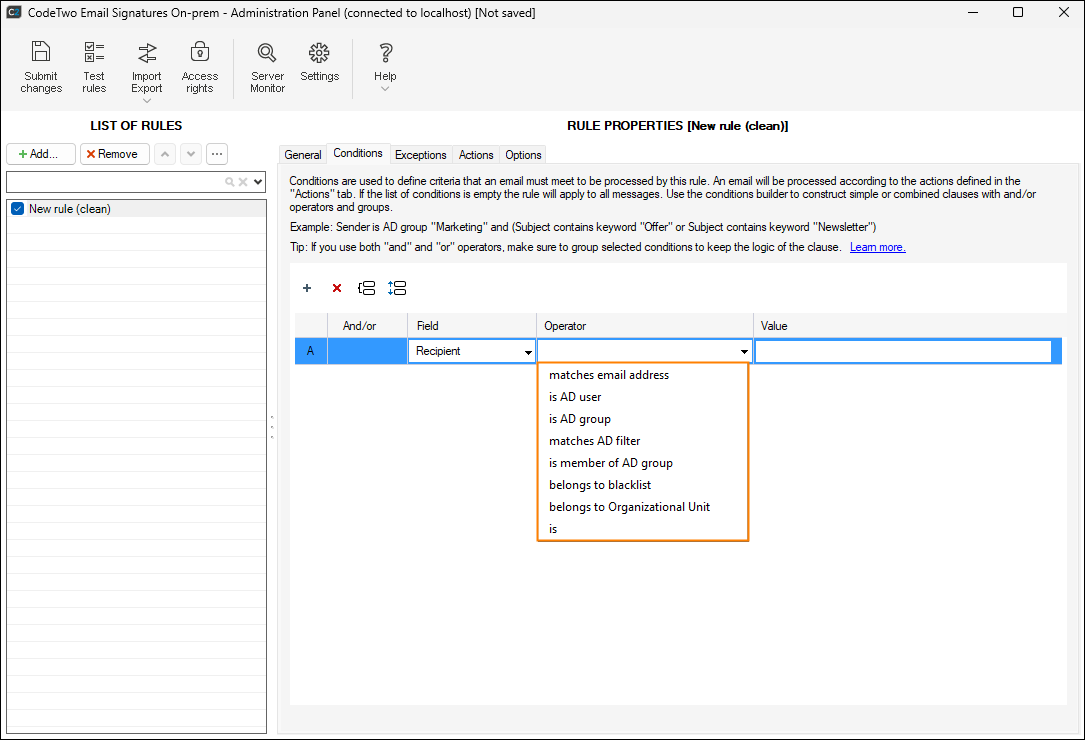
Task: Click the Submit changes toolbar icon
Action: pos(41,67)
